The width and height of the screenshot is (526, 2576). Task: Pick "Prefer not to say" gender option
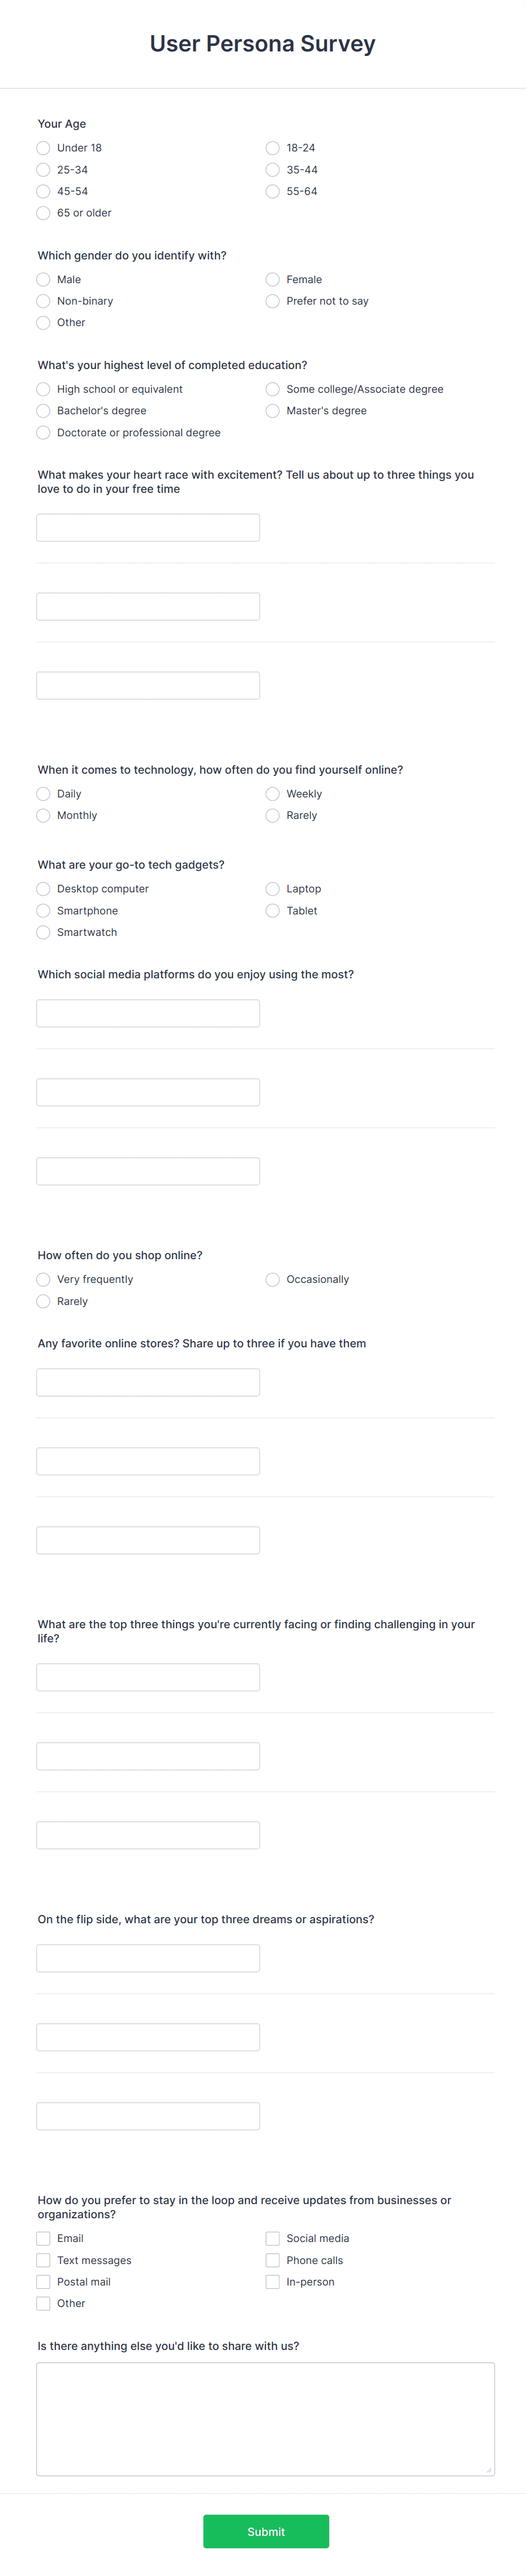[x=272, y=301]
